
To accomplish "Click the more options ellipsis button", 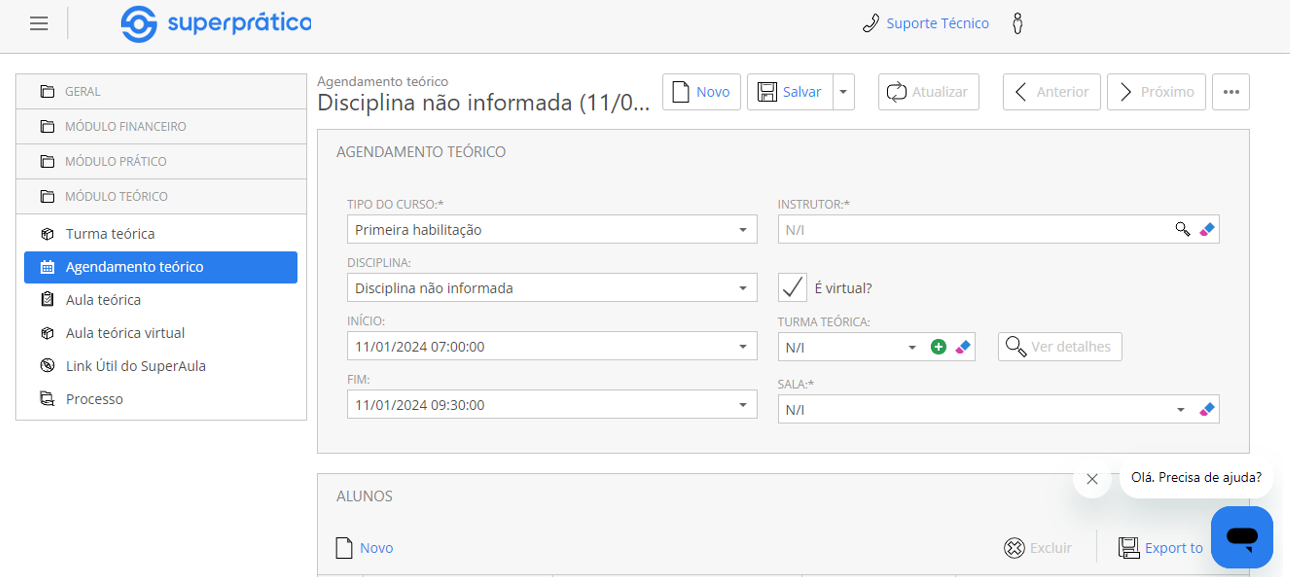I will [1230, 92].
